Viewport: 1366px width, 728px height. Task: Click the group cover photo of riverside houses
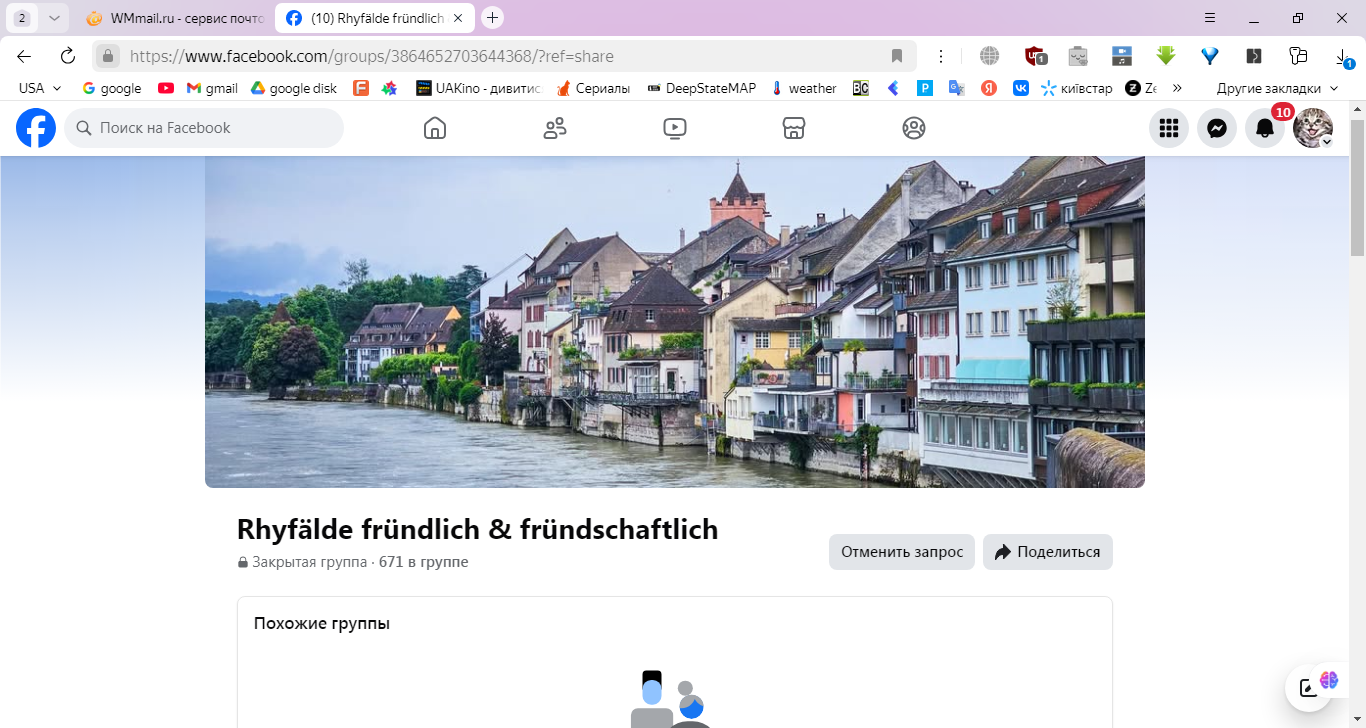675,322
